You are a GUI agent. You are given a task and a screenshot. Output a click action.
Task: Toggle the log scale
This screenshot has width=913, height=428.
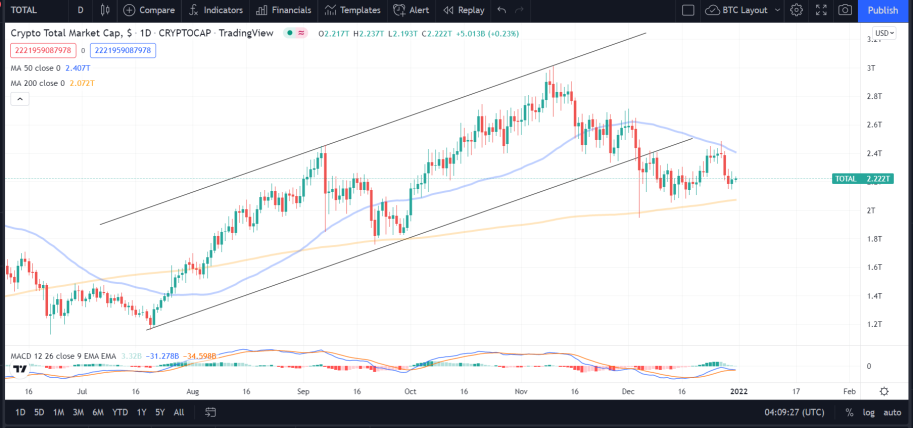pyautogui.click(x=869, y=412)
